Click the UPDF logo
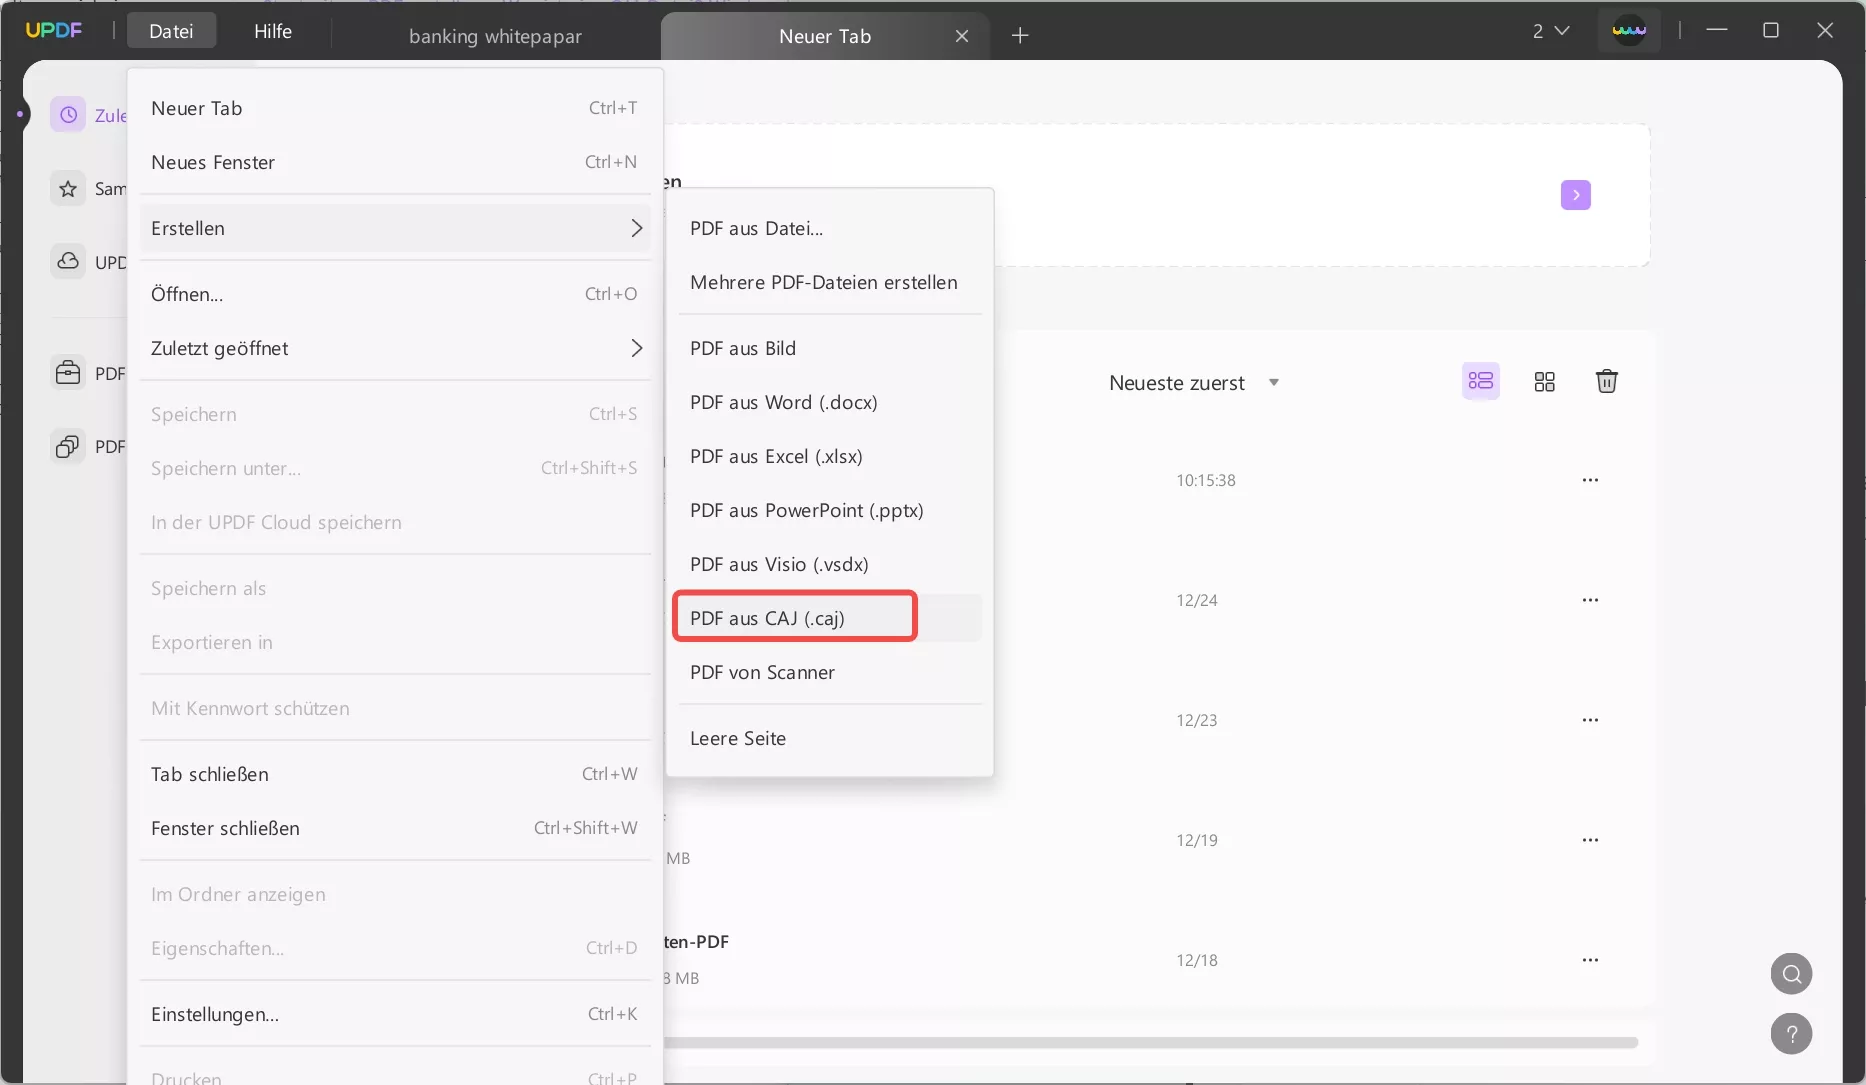1866x1085 pixels. (x=54, y=31)
